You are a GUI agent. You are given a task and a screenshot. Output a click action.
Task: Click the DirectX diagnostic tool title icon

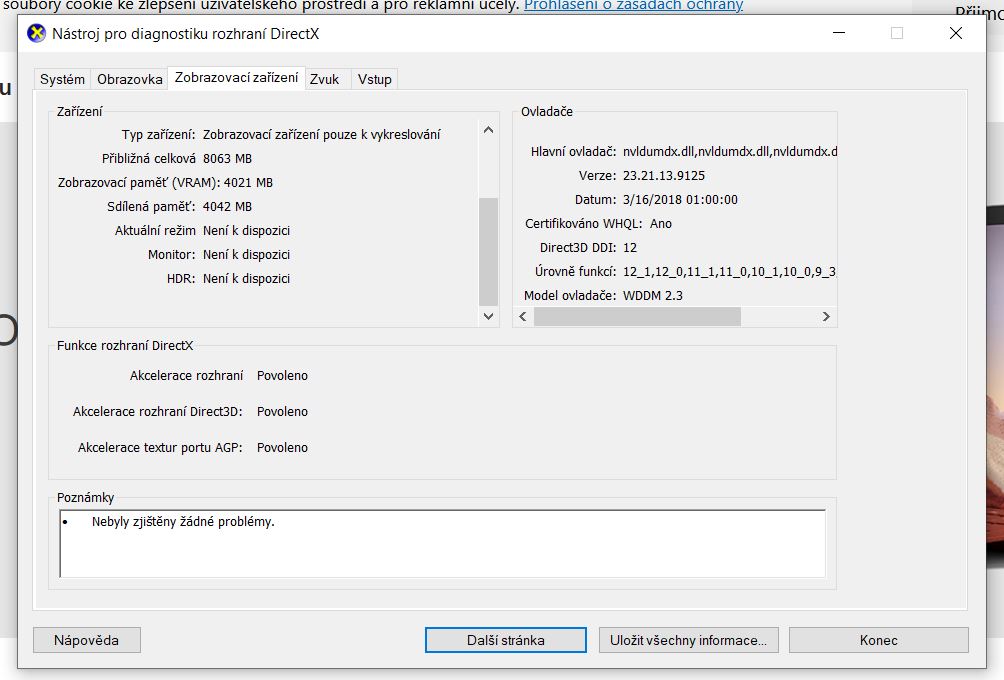36,33
